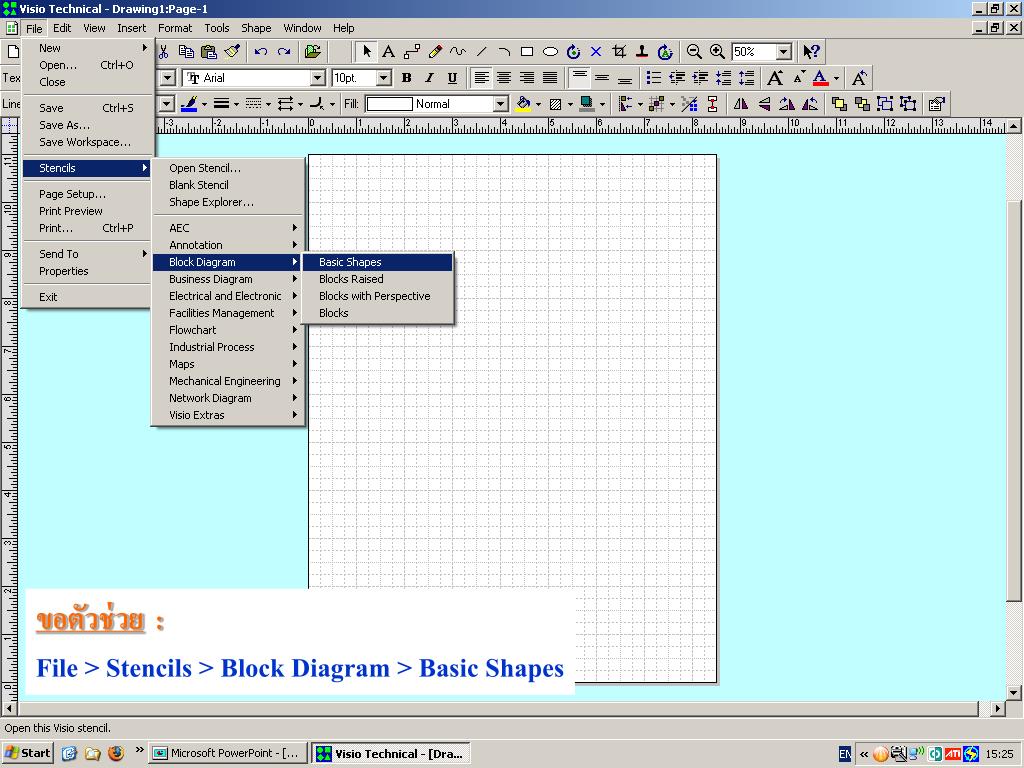Click the Redo arrow
The image size is (1024, 768).
tap(284, 52)
